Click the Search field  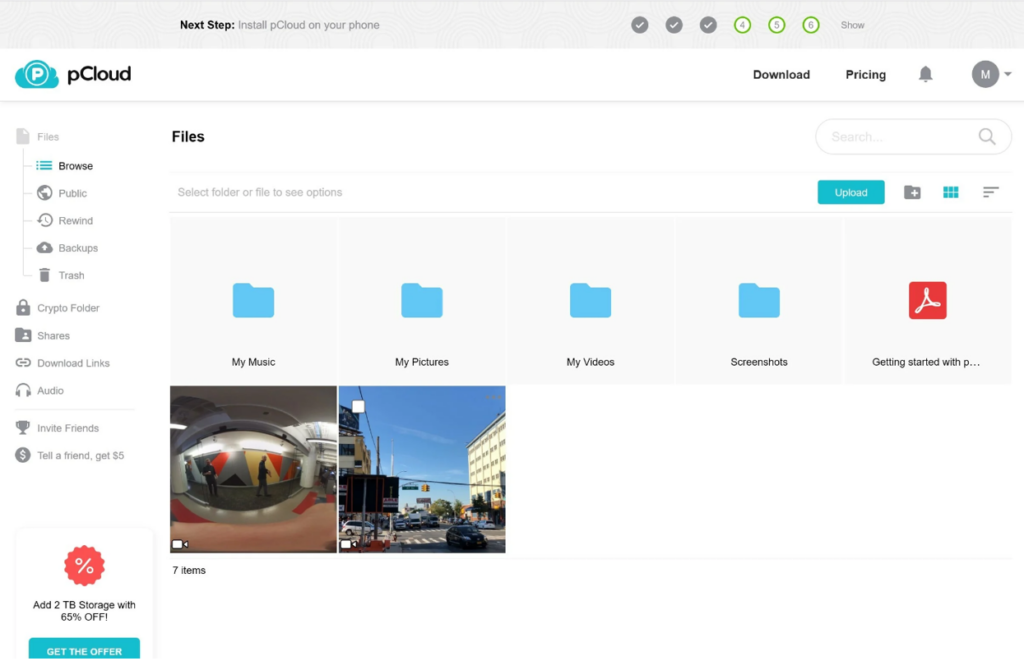(x=900, y=136)
